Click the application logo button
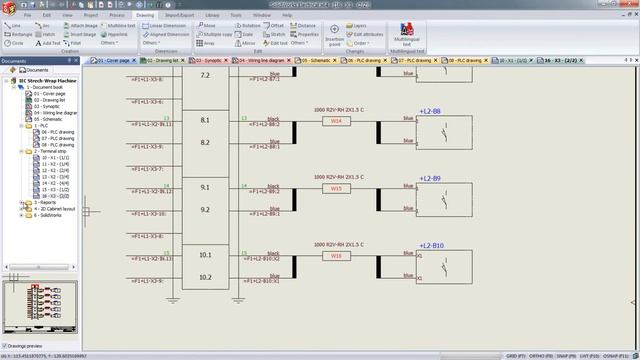 [x=8, y=7]
